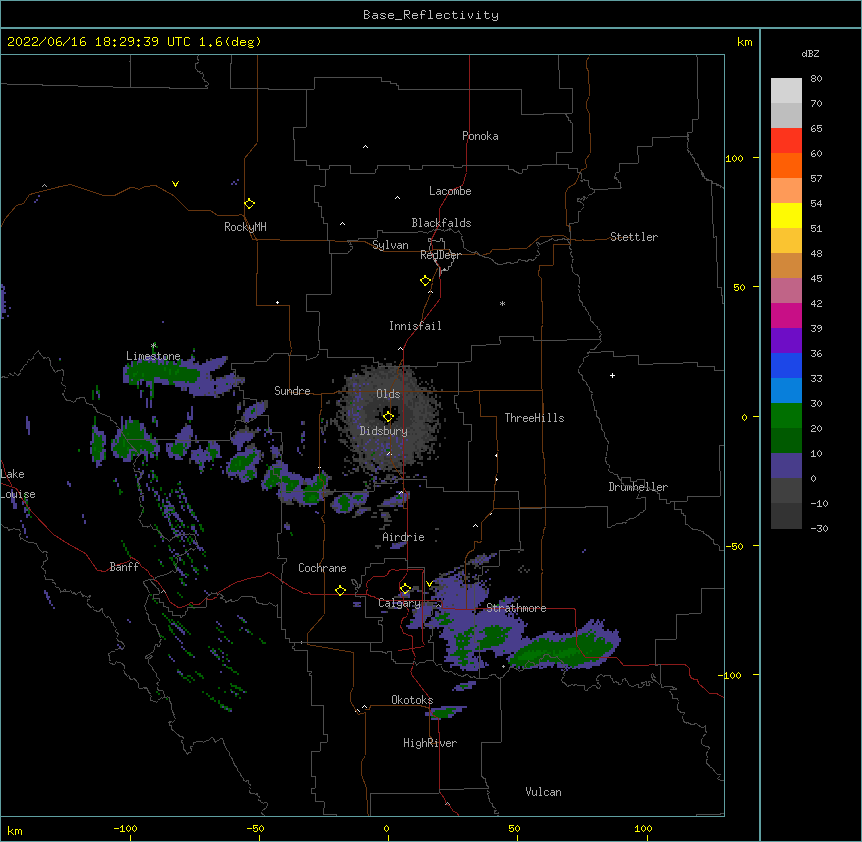Click the Okotoks town label
This screenshot has height=842, width=862.
pyautogui.click(x=412, y=700)
